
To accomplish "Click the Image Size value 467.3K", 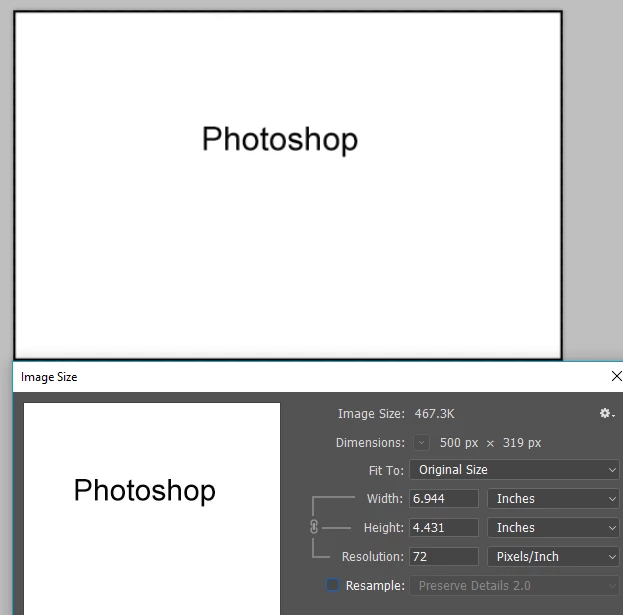I will [x=434, y=414].
